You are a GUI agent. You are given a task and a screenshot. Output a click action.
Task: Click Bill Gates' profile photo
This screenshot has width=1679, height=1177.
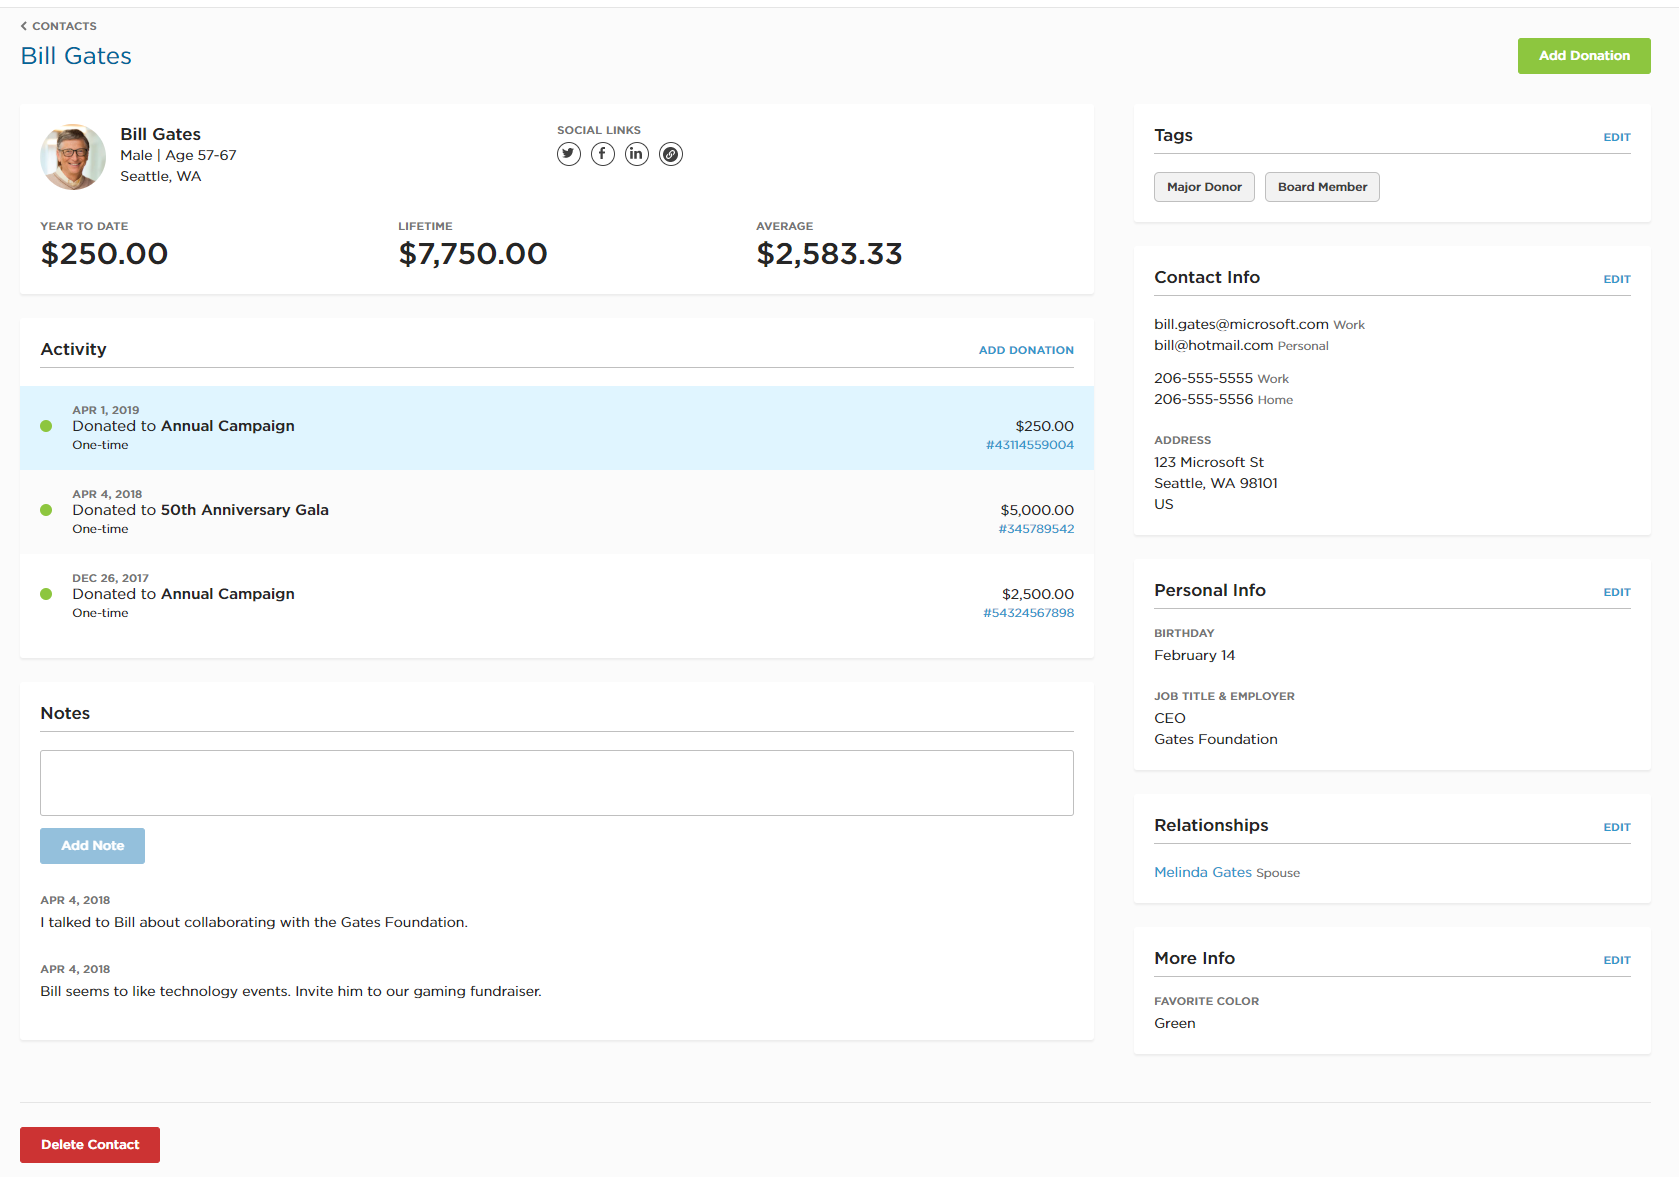click(73, 157)
